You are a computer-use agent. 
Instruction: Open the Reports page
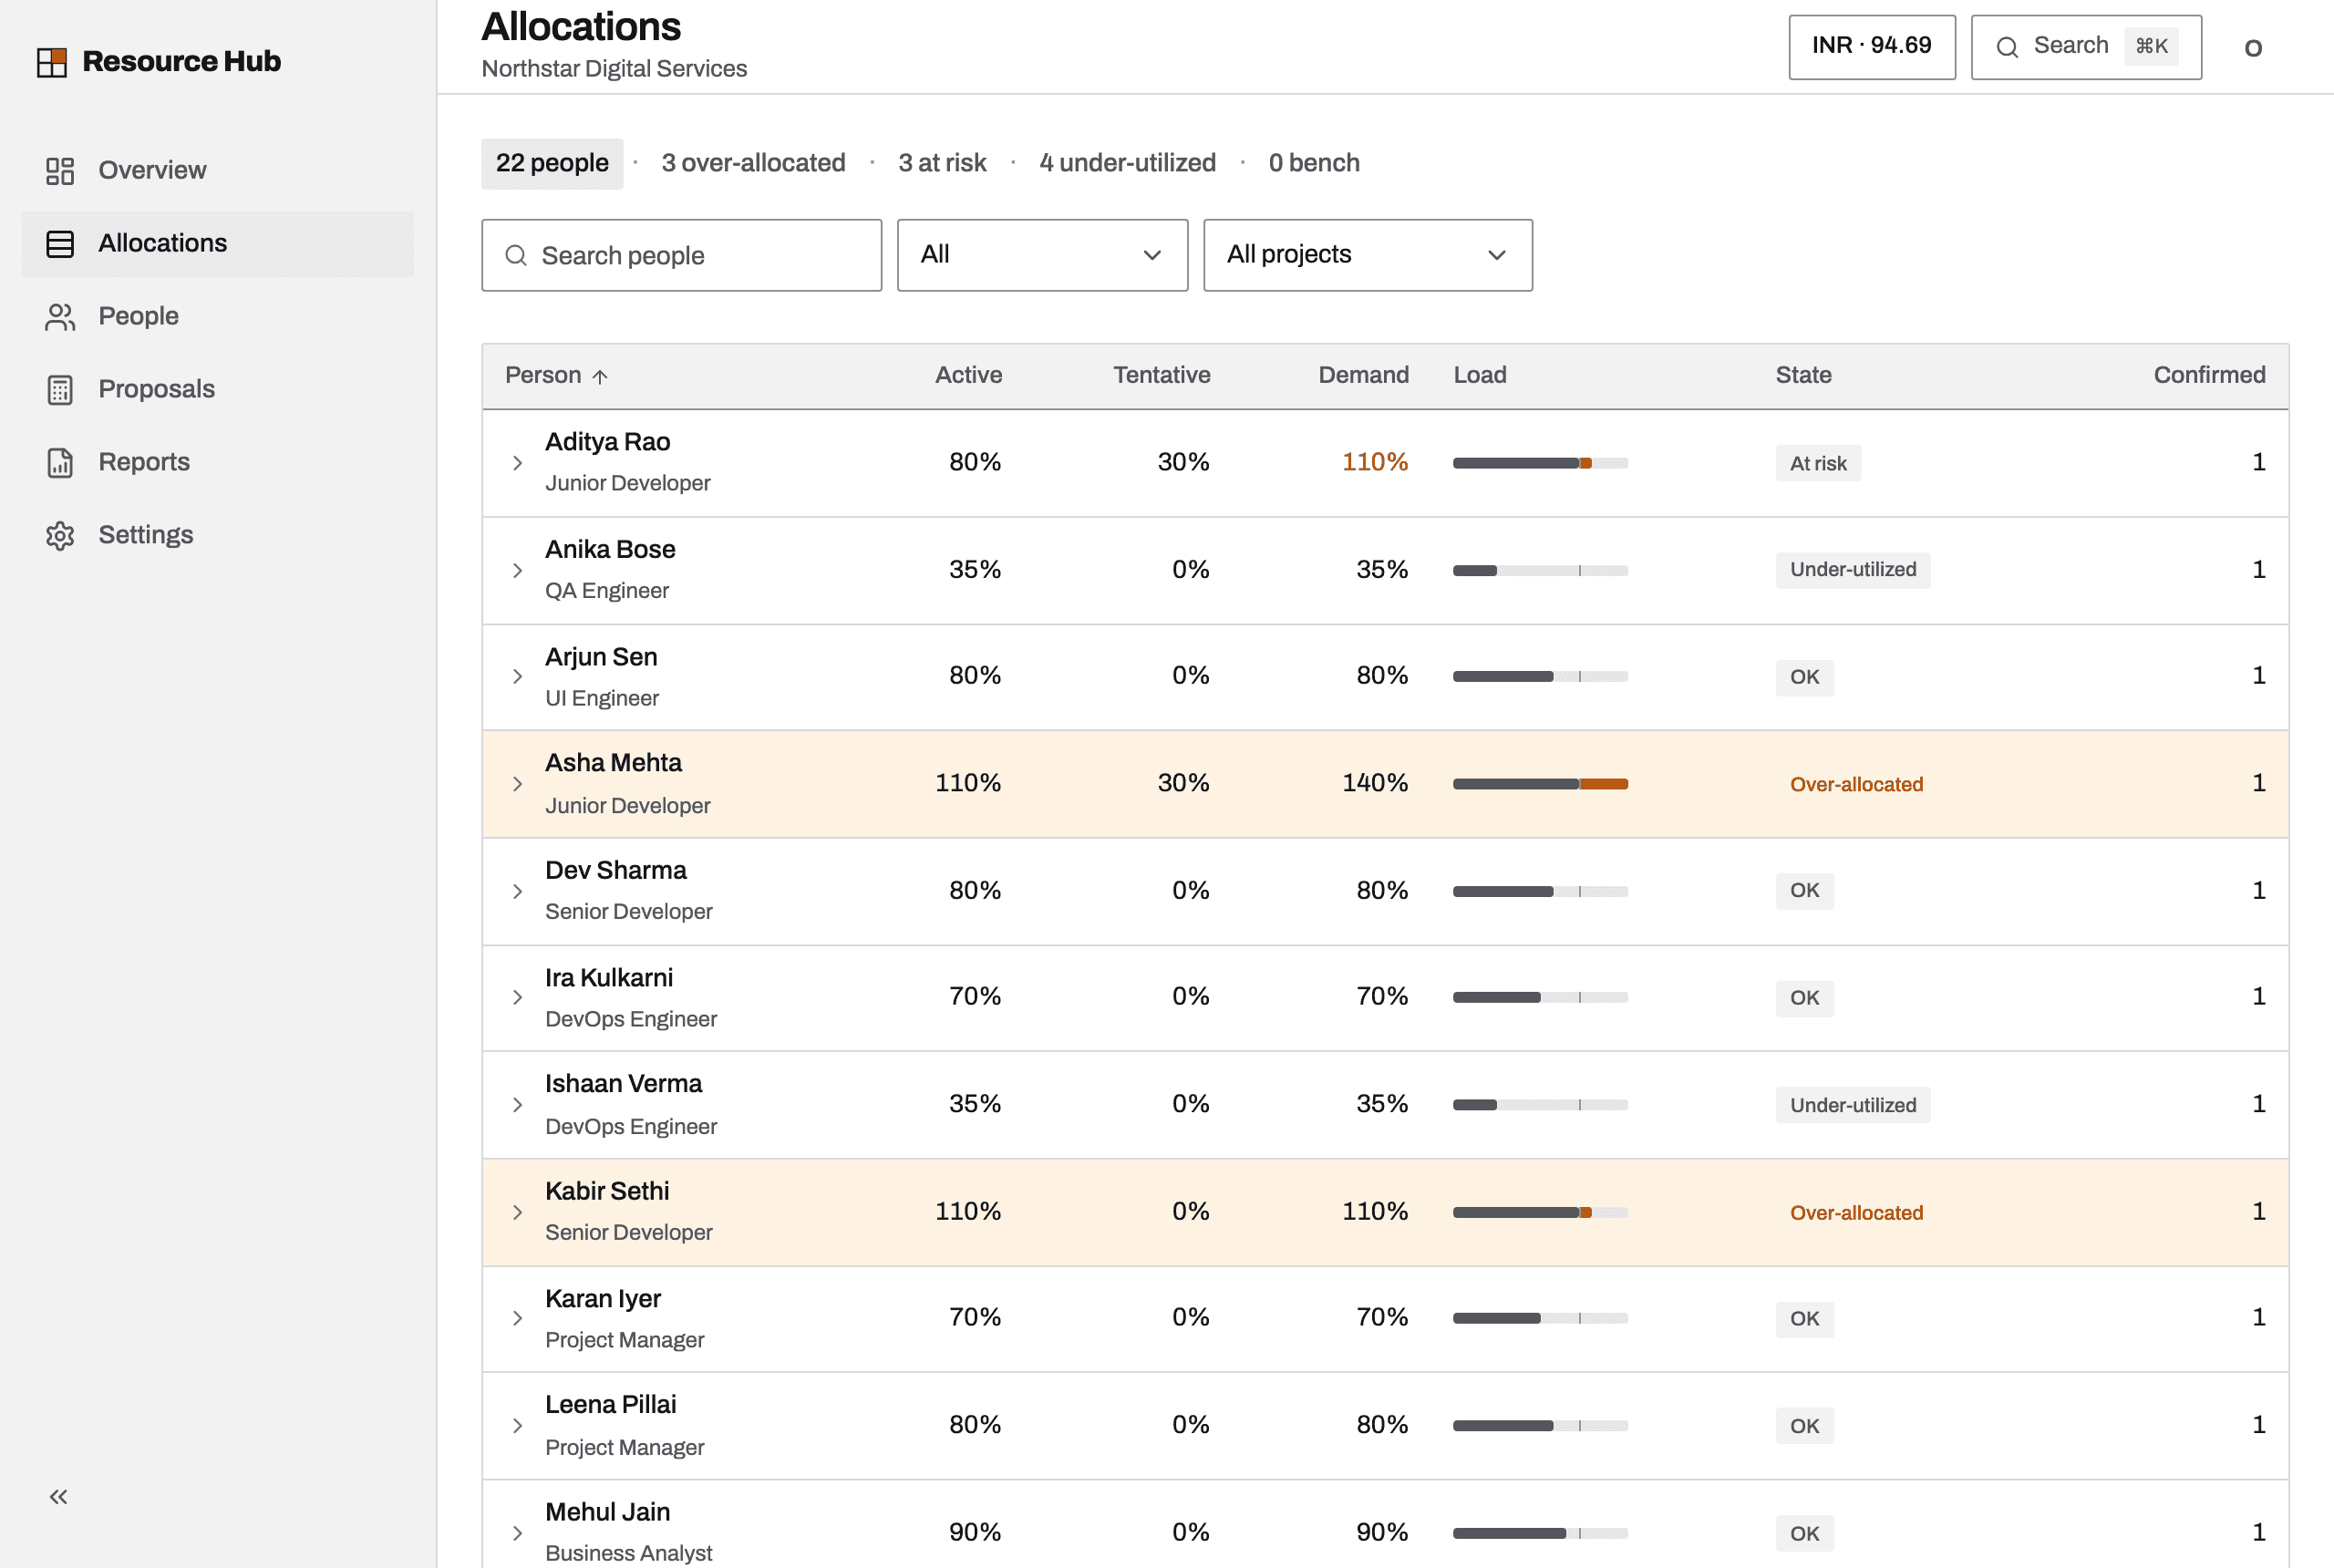217,463
